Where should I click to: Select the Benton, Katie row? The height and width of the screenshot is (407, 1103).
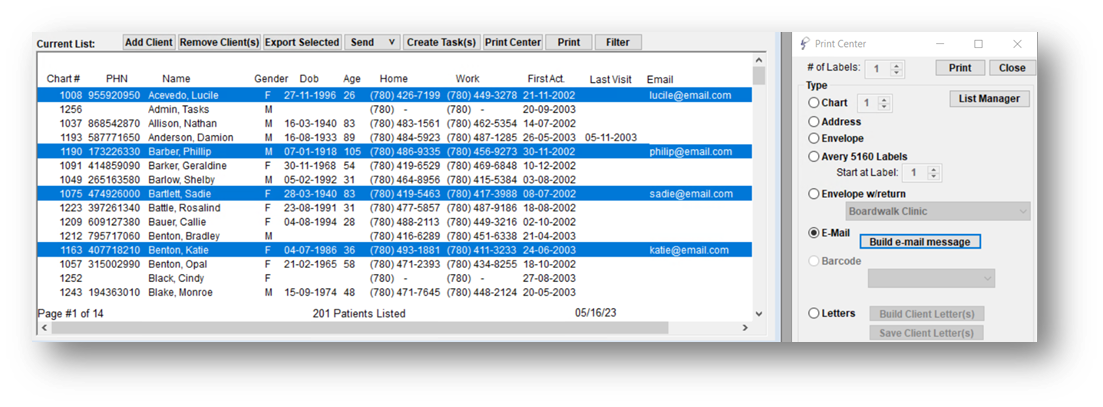[394, 250]
